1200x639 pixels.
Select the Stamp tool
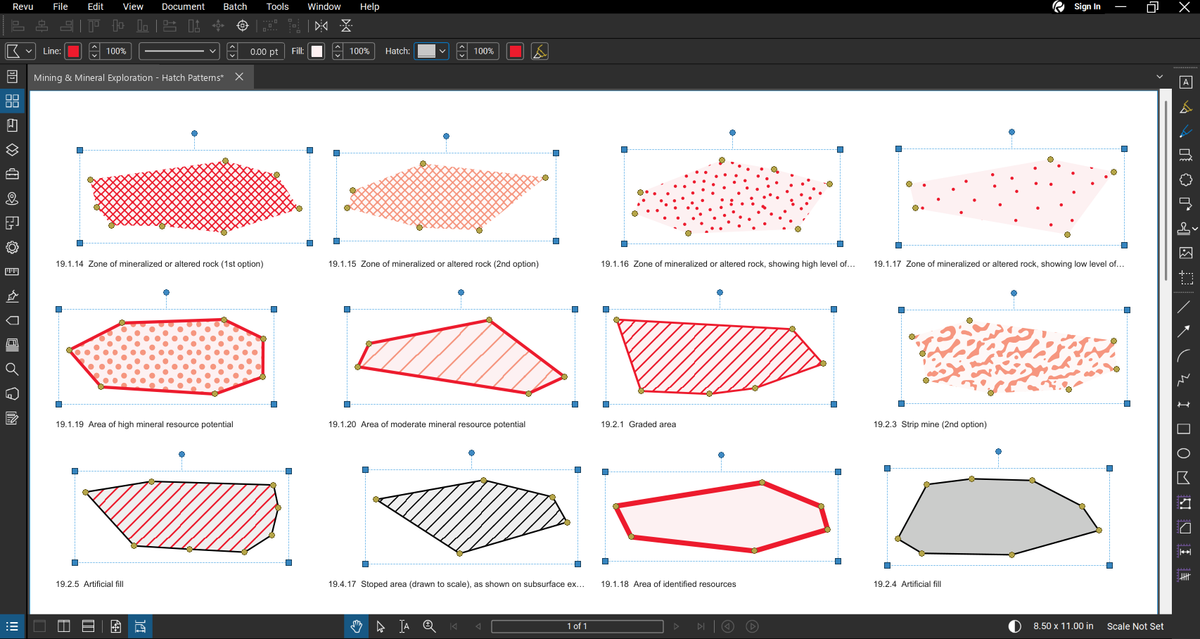tap(1183, 228)
